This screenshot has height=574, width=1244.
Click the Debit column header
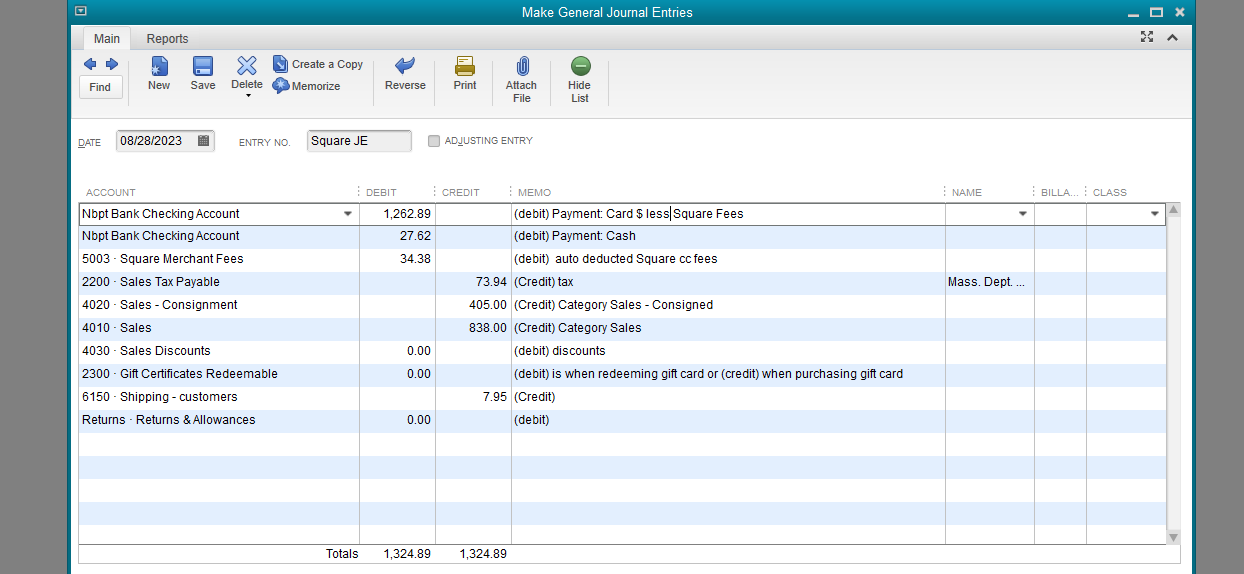pyautogui.click(x=381, y=192)
